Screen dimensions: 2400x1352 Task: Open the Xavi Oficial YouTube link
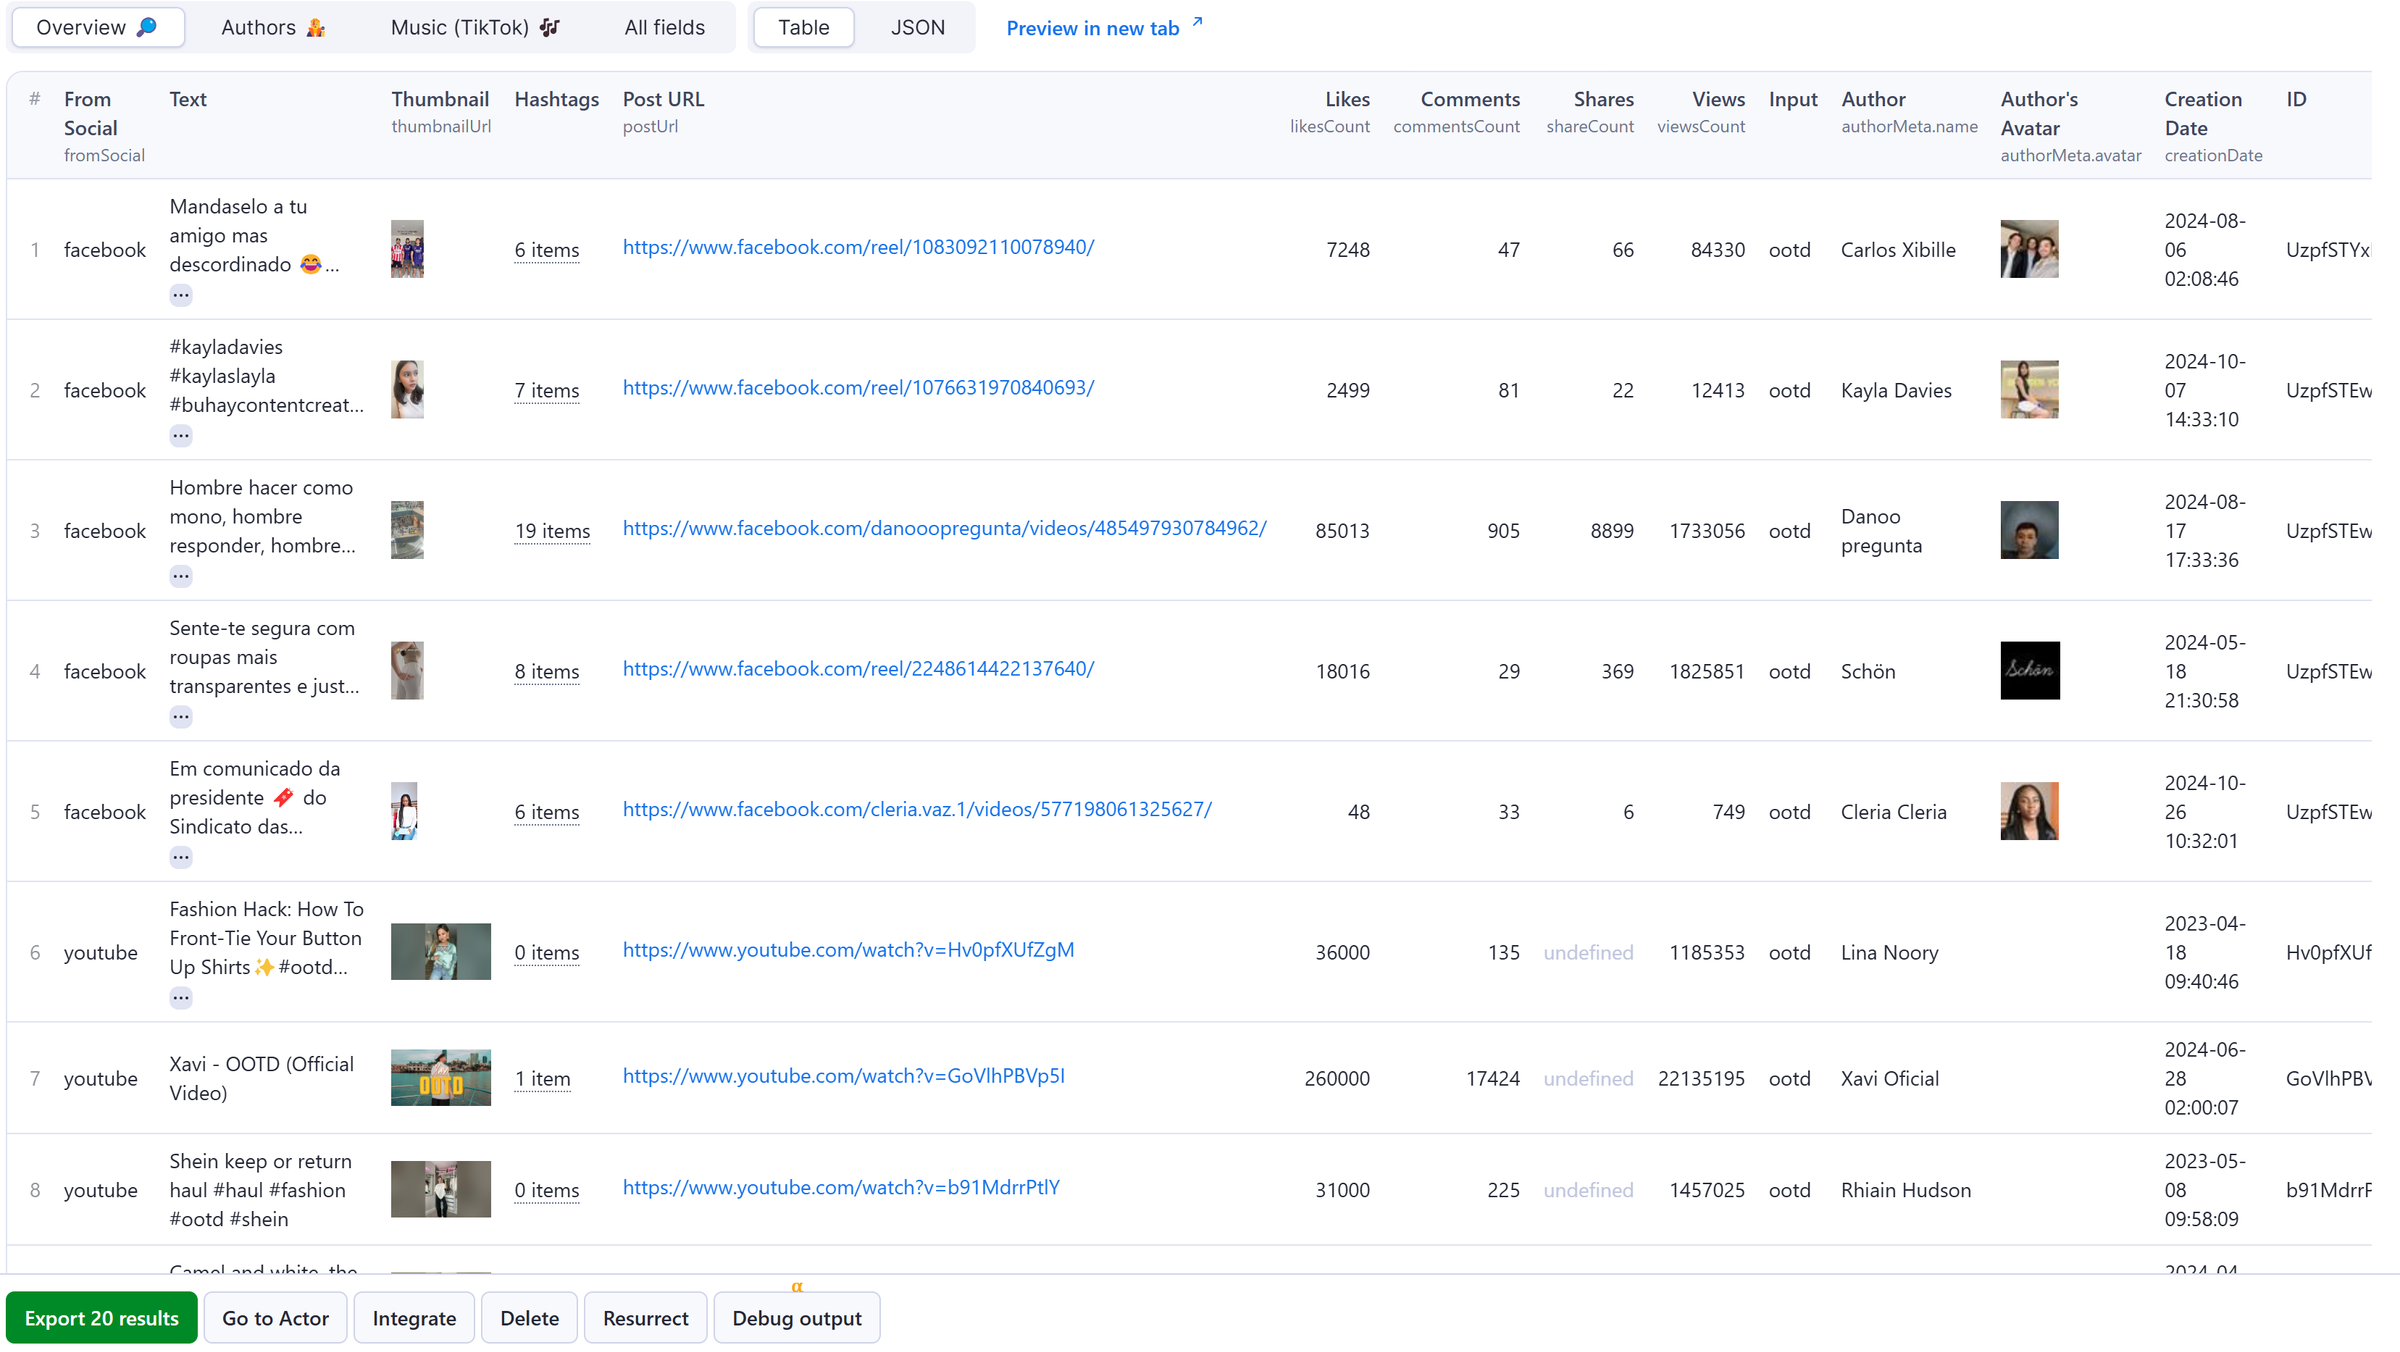click(843, 1076)
